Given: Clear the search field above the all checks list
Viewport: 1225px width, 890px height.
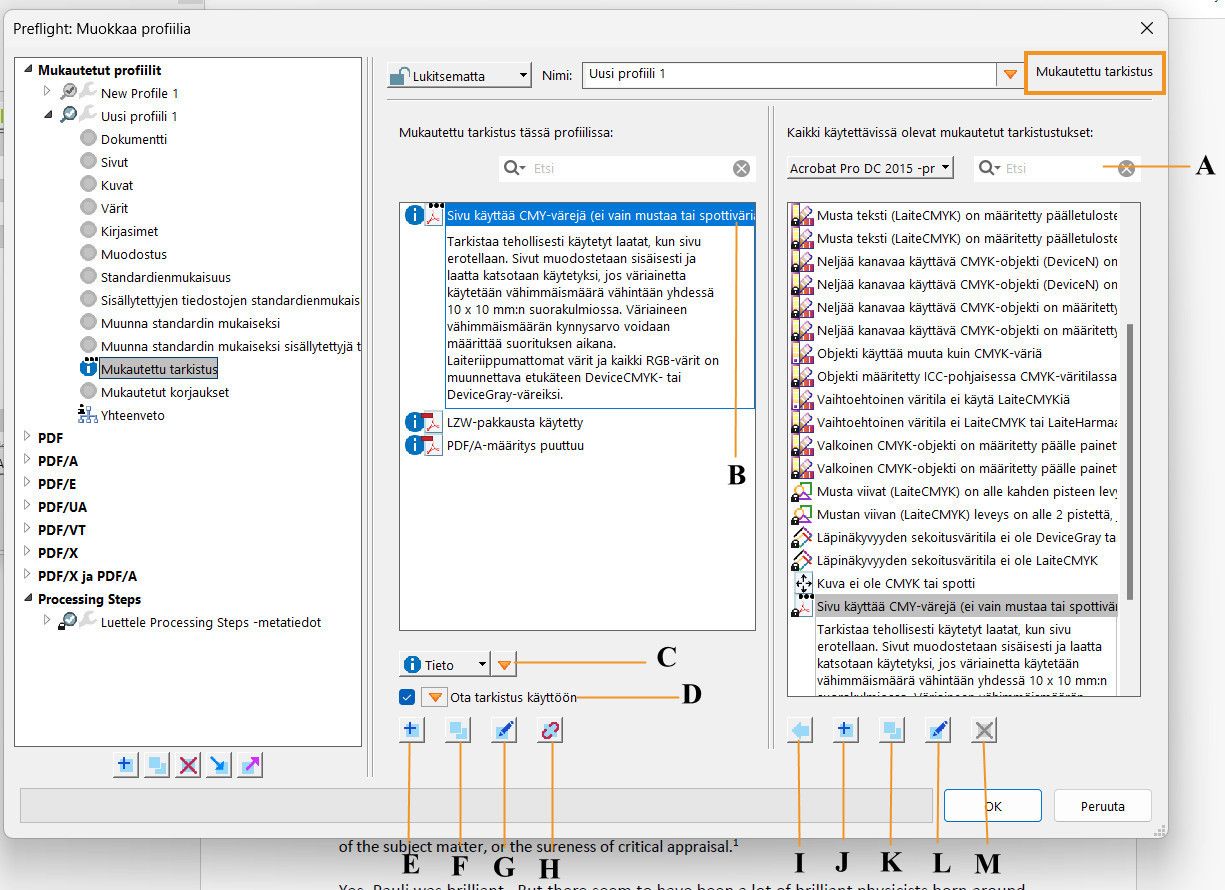Looking at the screenshot, I should [1126, 169].
